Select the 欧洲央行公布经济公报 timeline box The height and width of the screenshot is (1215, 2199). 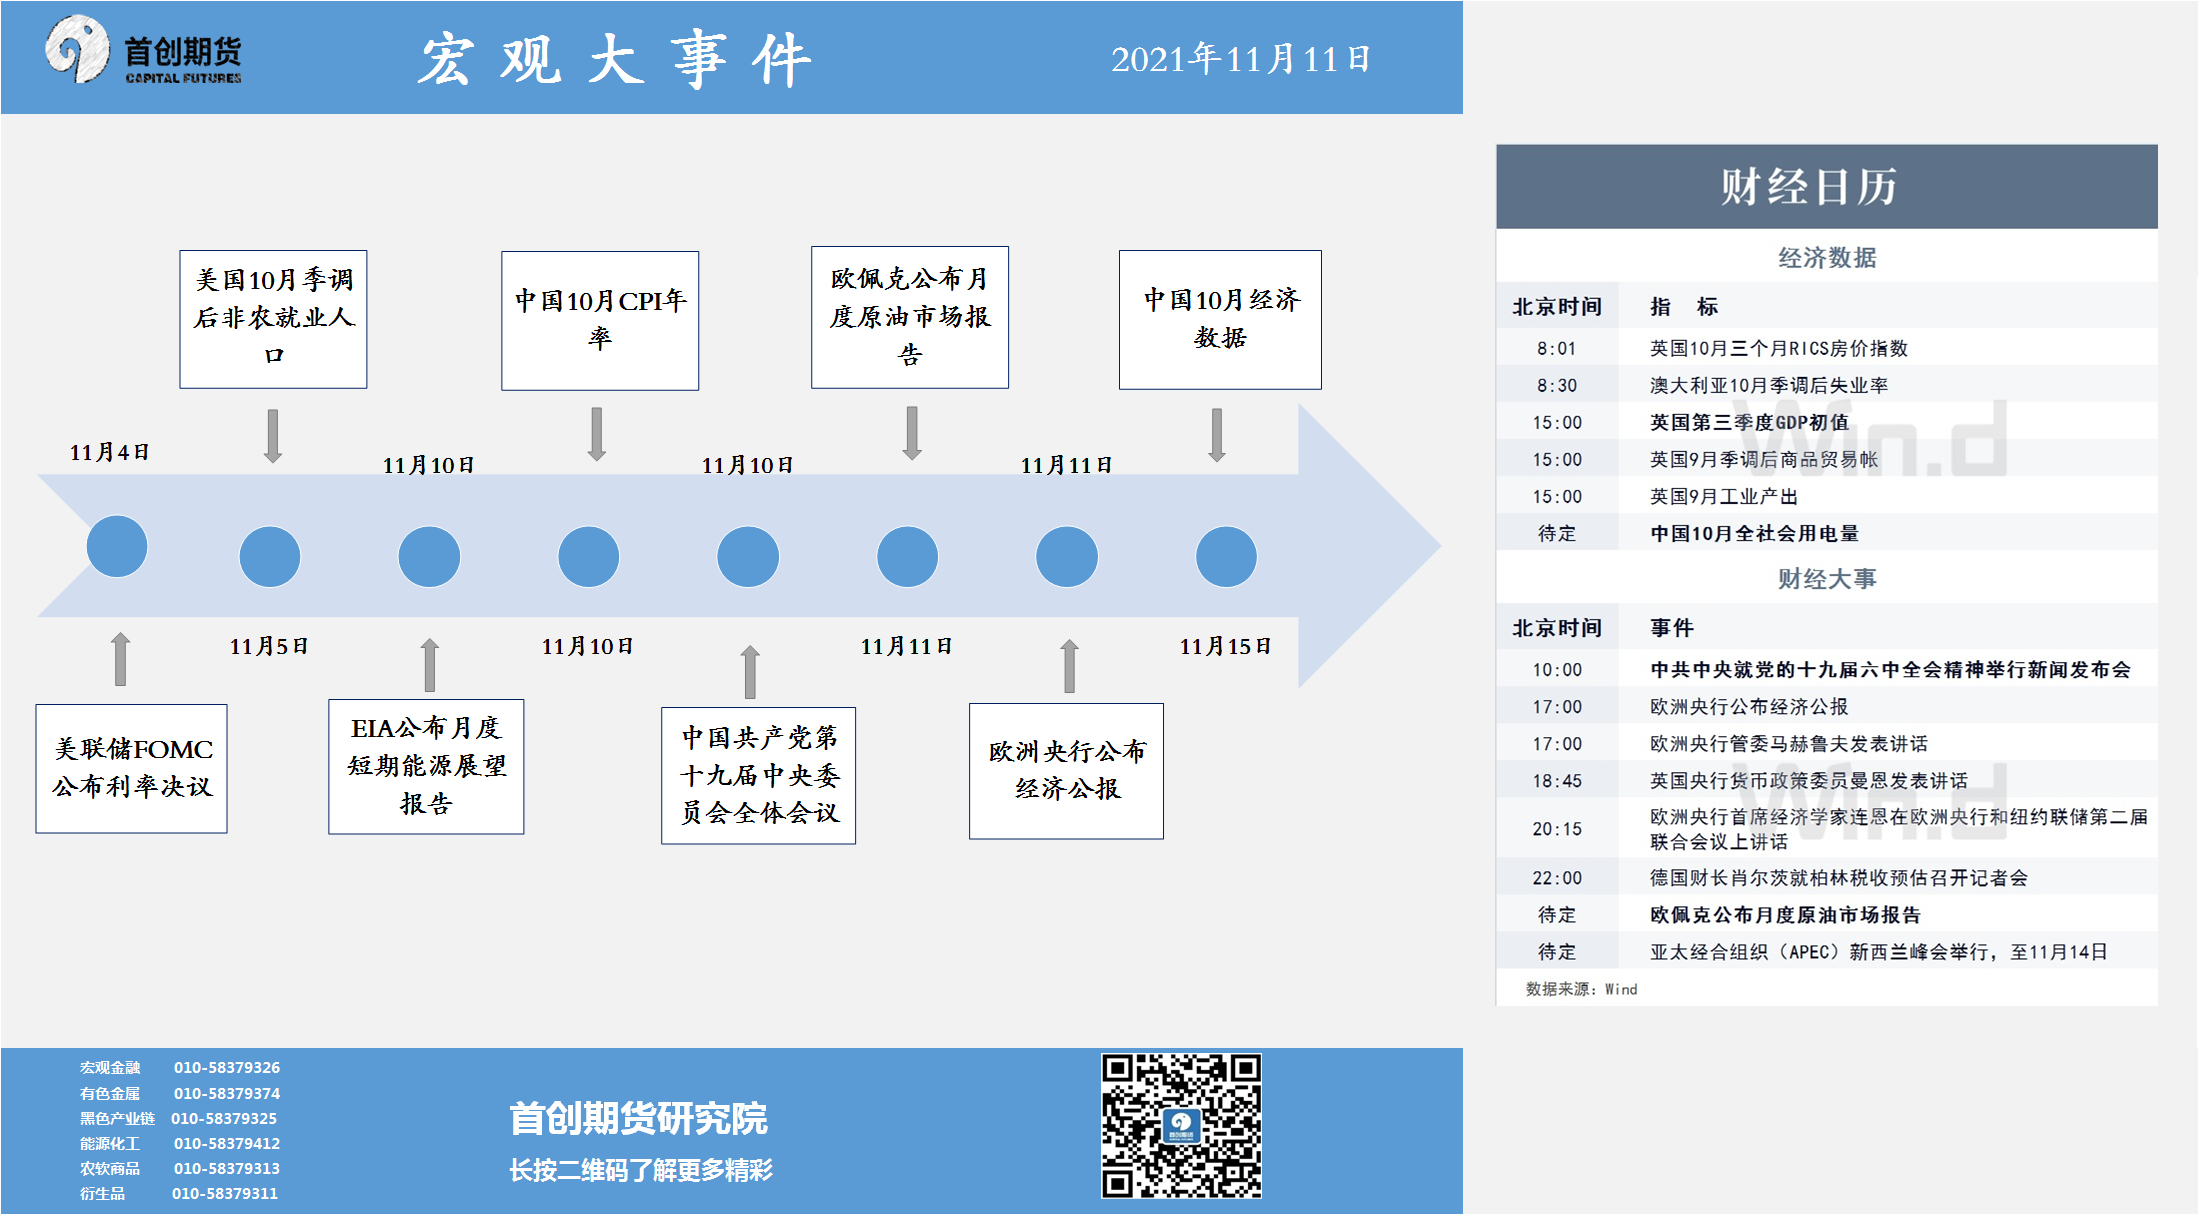[1066, 770]
